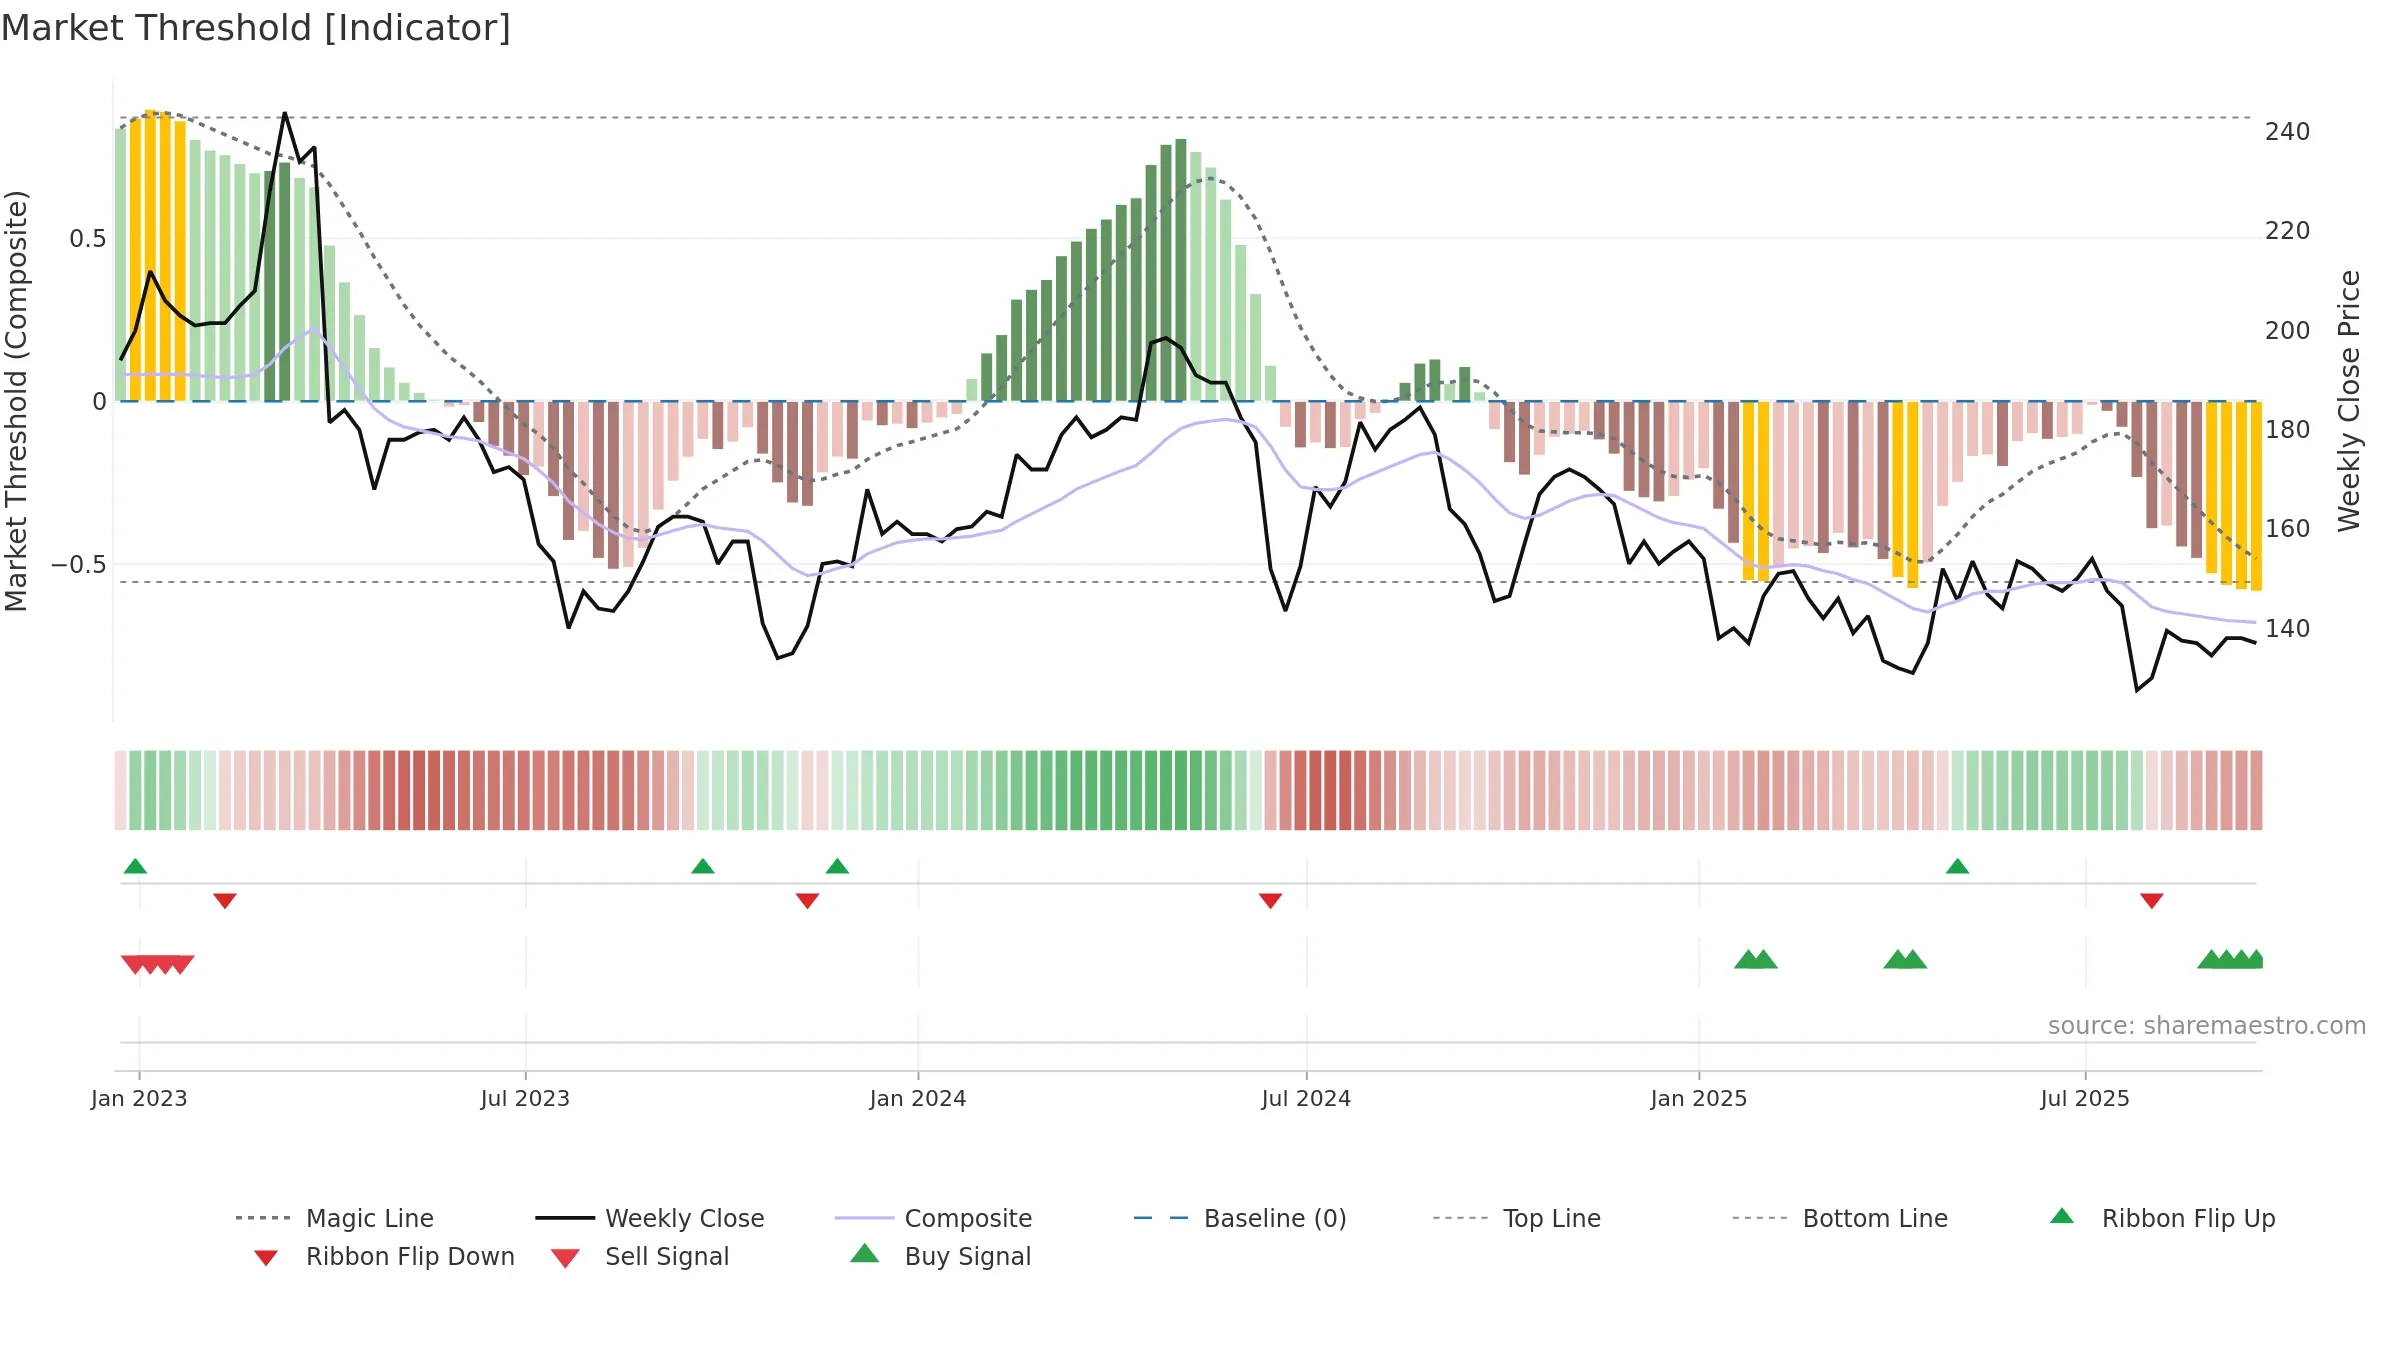Click the red Sell Signal triangle in legend
The image size is (2400, 1350).
[565, 1258]
